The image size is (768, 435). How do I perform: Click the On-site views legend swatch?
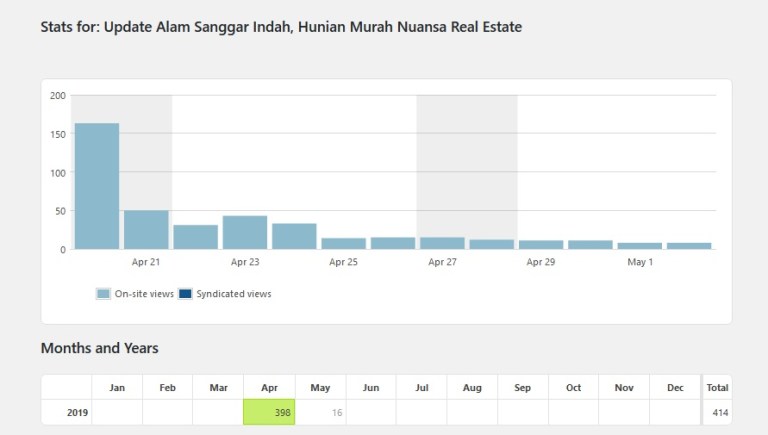[103, 294]
